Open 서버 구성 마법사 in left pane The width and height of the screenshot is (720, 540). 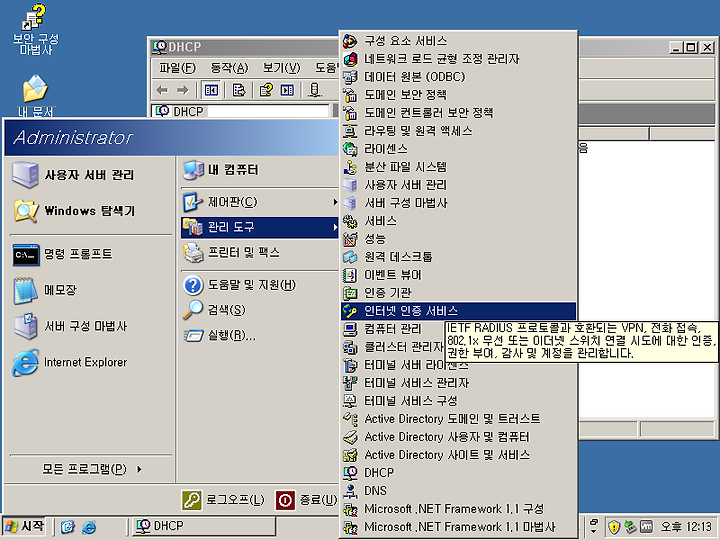[x=91, y=326]
